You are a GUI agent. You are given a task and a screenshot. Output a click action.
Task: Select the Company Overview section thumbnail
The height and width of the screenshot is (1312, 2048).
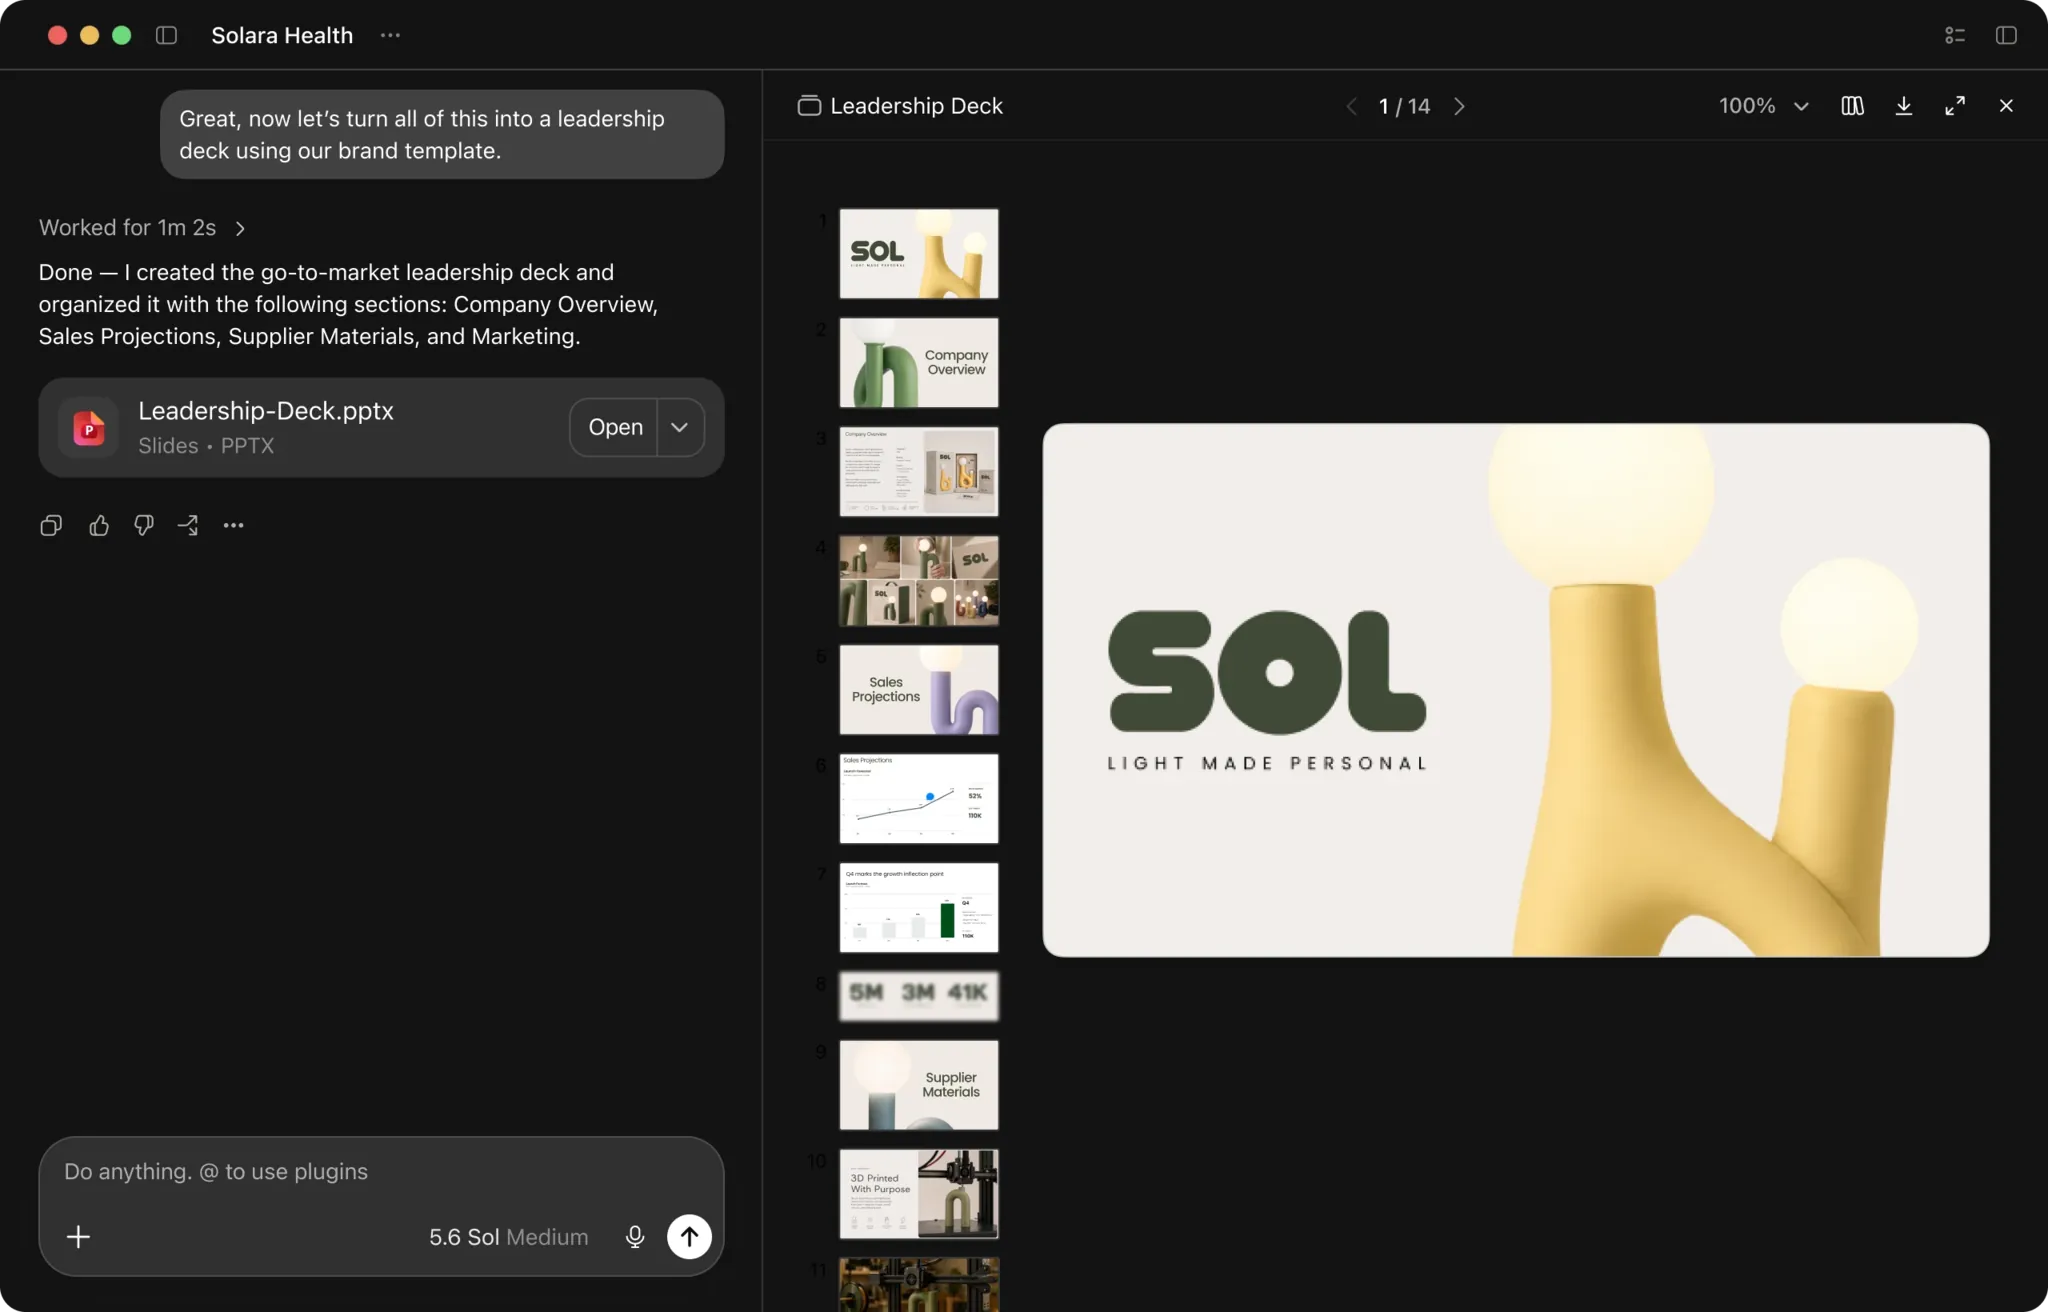[918, 363]
